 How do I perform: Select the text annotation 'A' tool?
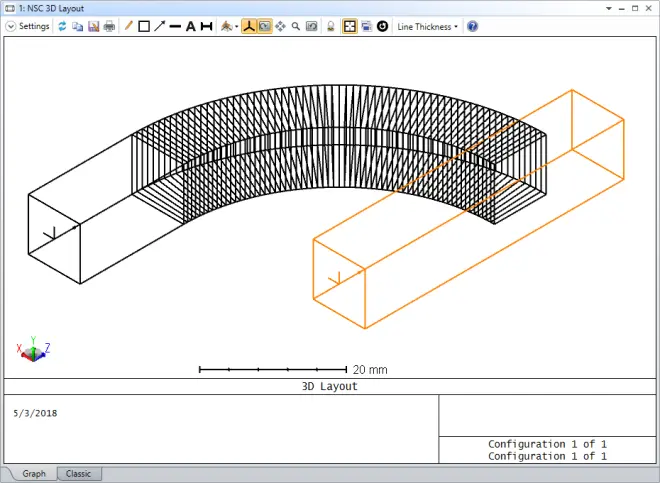point(191,27)
